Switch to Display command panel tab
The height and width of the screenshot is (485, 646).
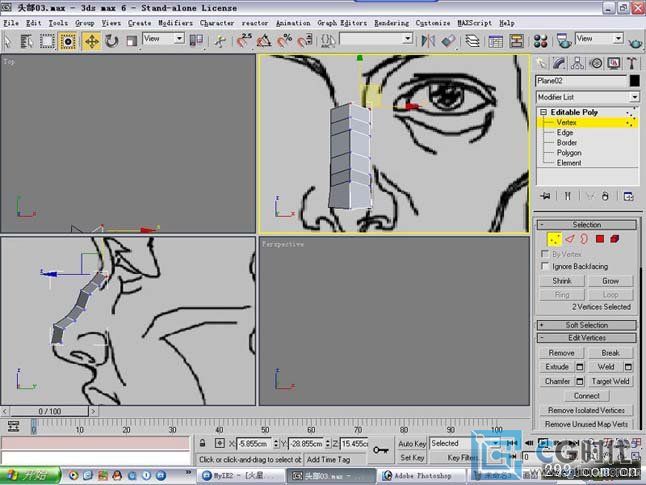click(x=614, y=63)
